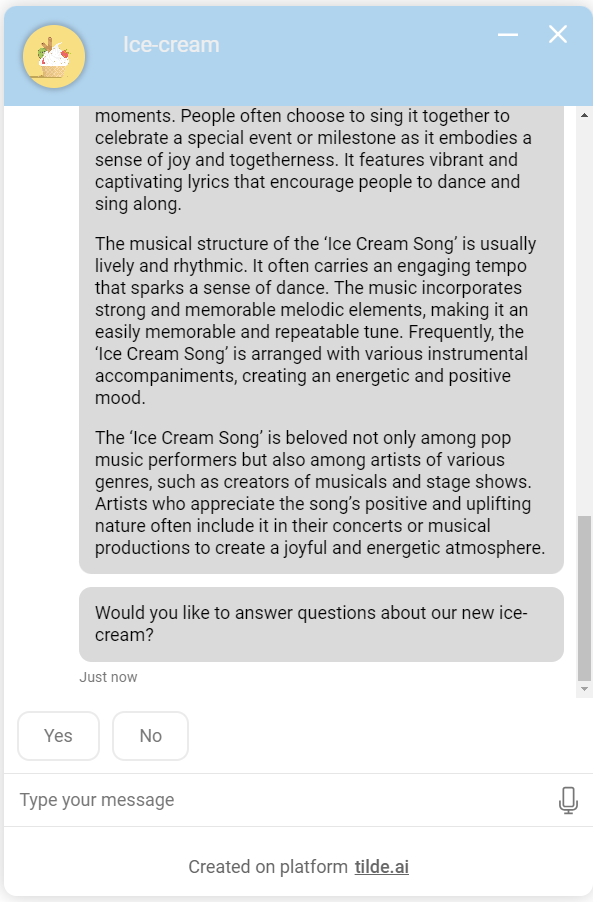The height and width of the screenshot is (902, 593).
Task: Click the ice-cream question message bubble
Action: 320,622
